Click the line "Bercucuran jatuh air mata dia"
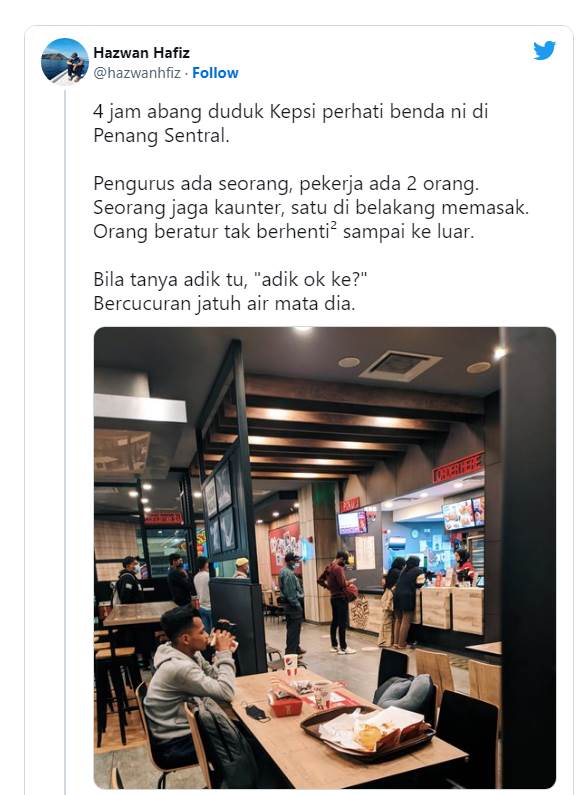This screenshot has width=580, height=795. pyautogui.click(x=224, y=304)
